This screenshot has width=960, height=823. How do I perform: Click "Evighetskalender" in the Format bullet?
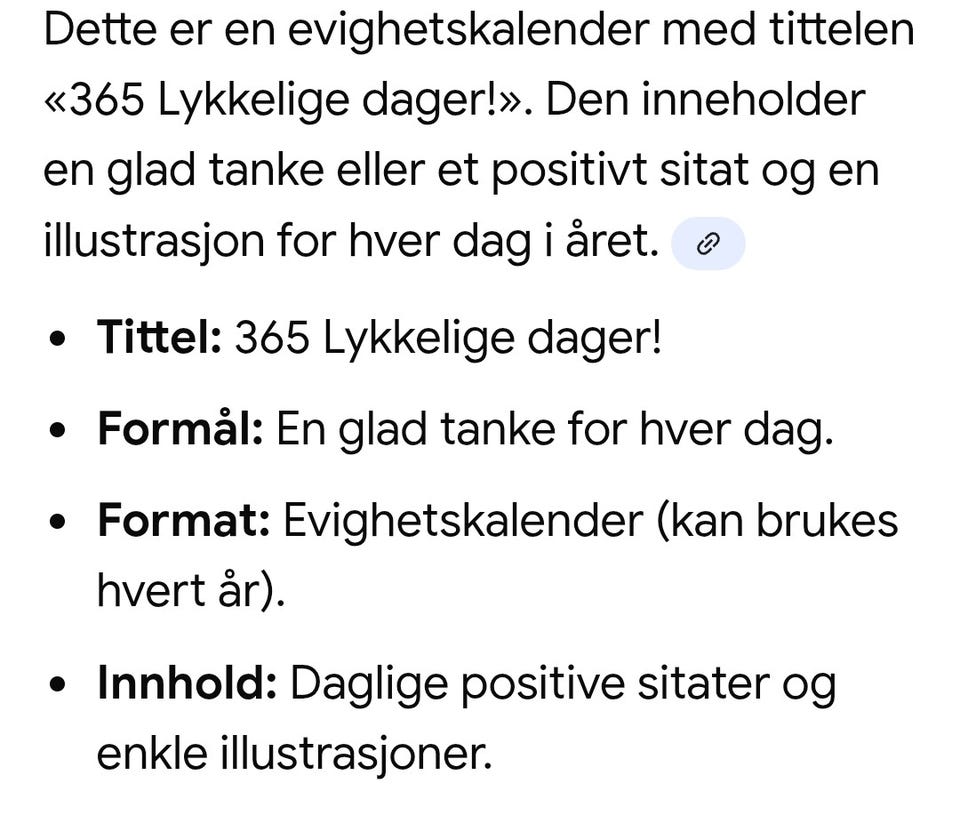click(x=463, y=522)
